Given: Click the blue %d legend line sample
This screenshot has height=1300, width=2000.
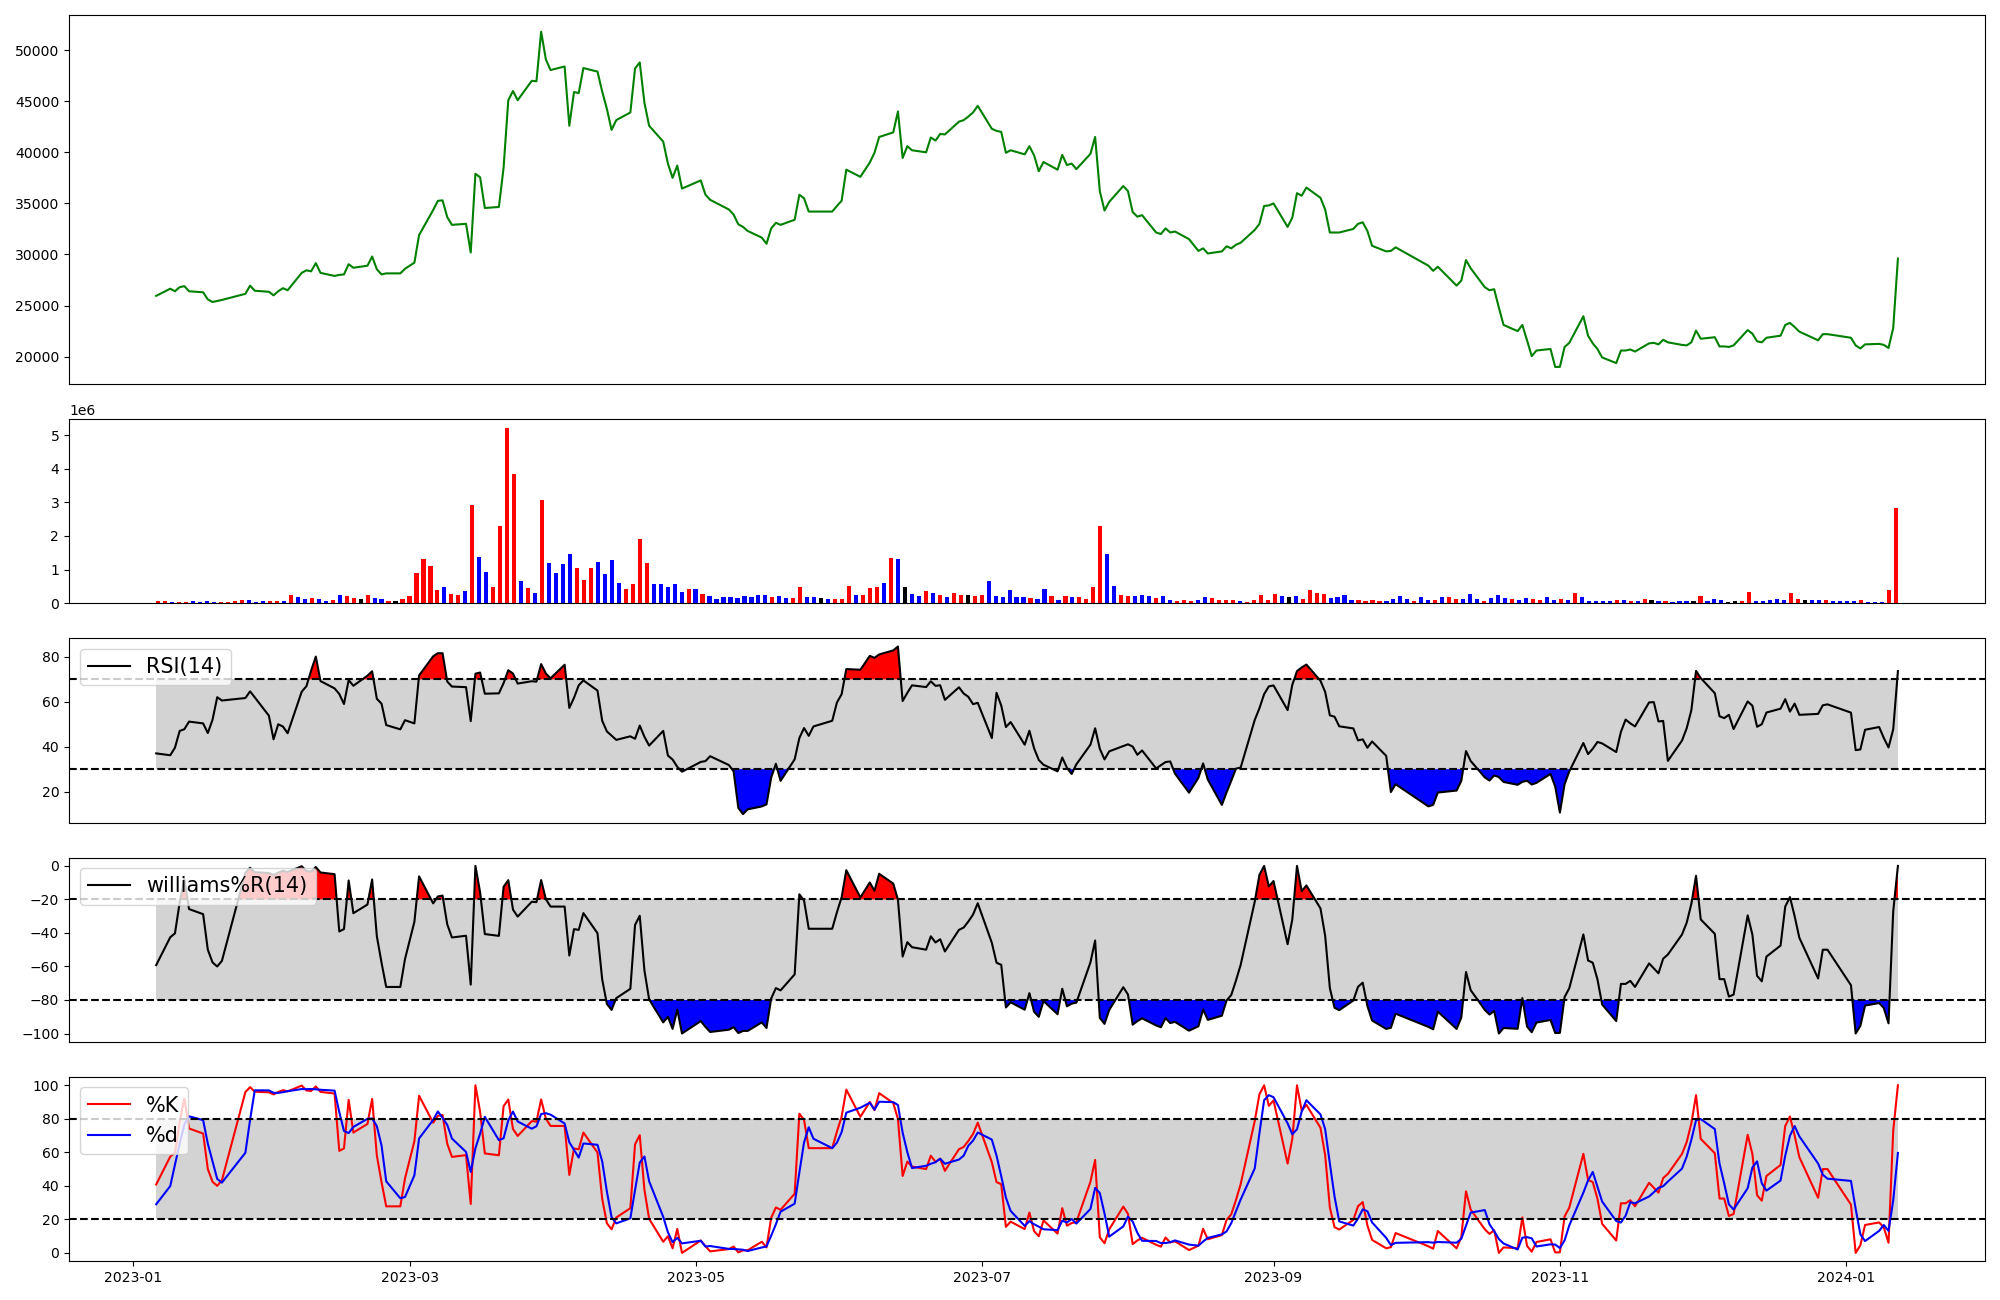Looking at the screenshot, I should tap(109, 1136).
